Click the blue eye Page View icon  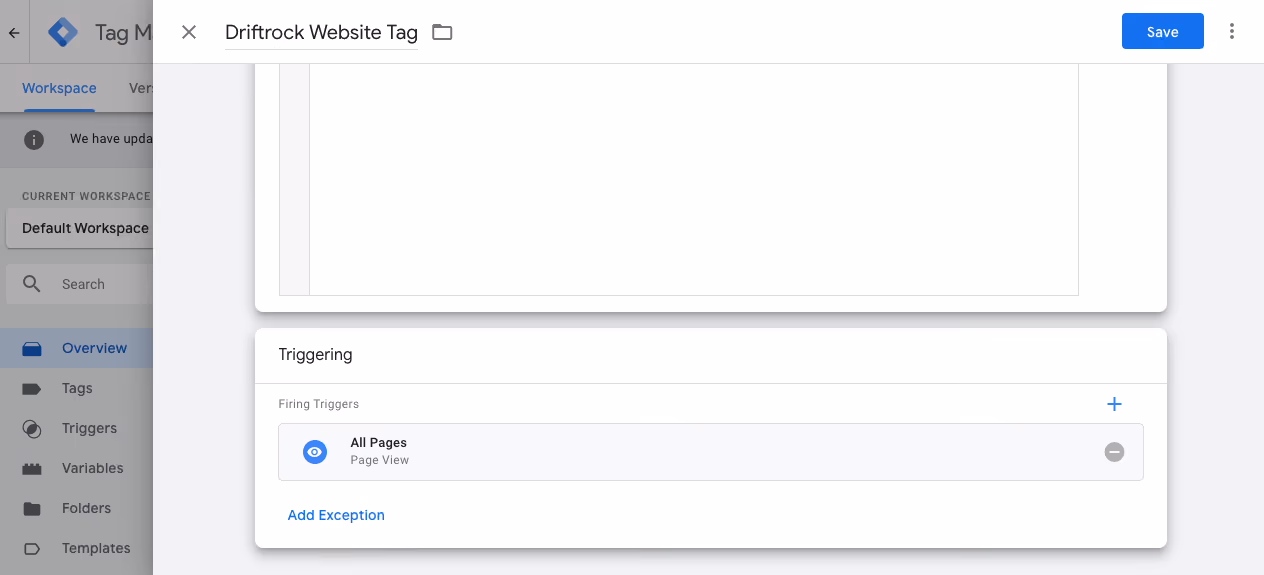tap(315, 452)
